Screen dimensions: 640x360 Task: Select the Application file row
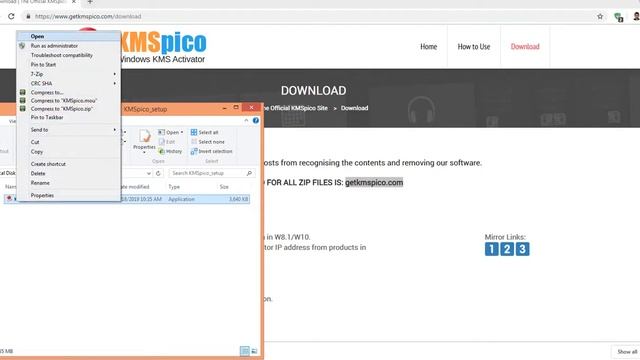pos(127,199)
